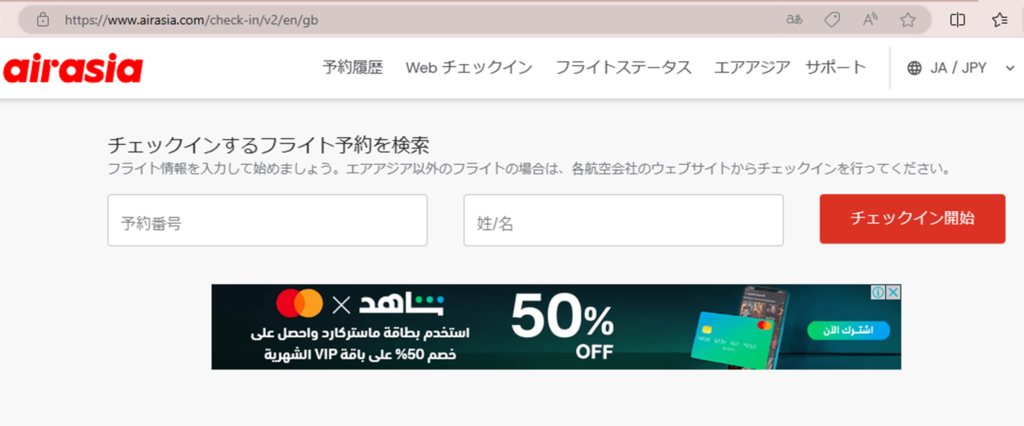The image size is (1024, 426).
Task: Click the globe language icon
Action: pyautogui.click(x=914, y=68)
